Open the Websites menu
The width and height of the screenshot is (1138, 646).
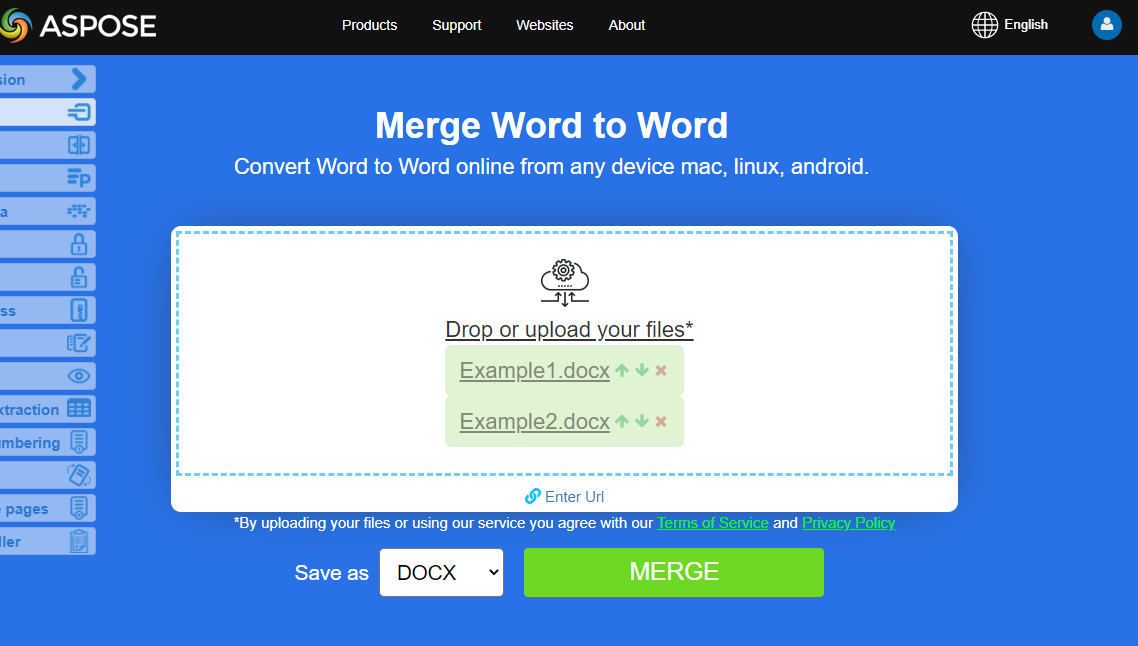pyautogui.click(x=544, y=25)
